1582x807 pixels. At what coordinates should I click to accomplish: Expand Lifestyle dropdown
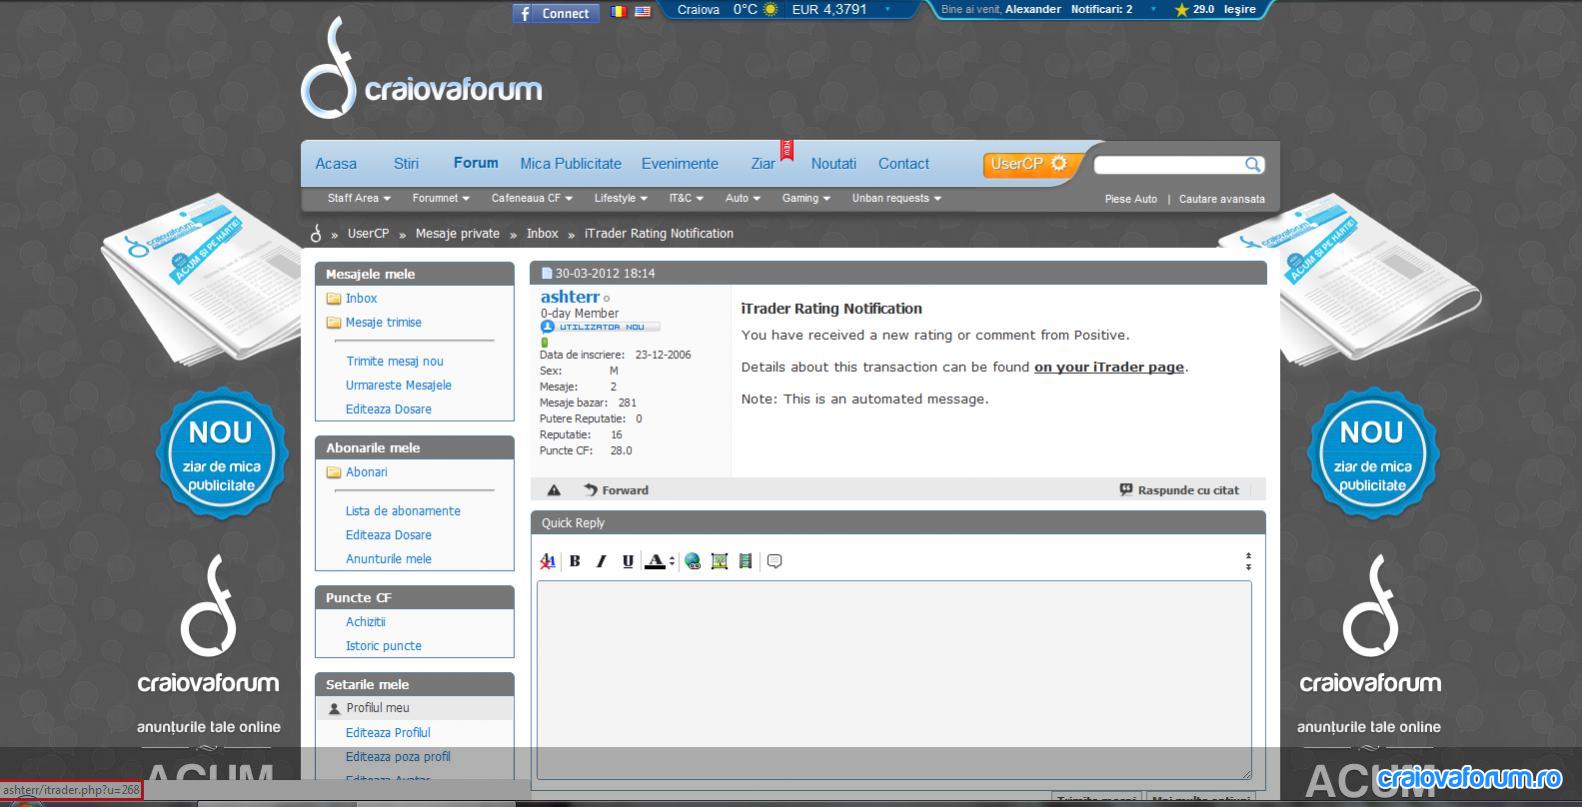point(621,198)
